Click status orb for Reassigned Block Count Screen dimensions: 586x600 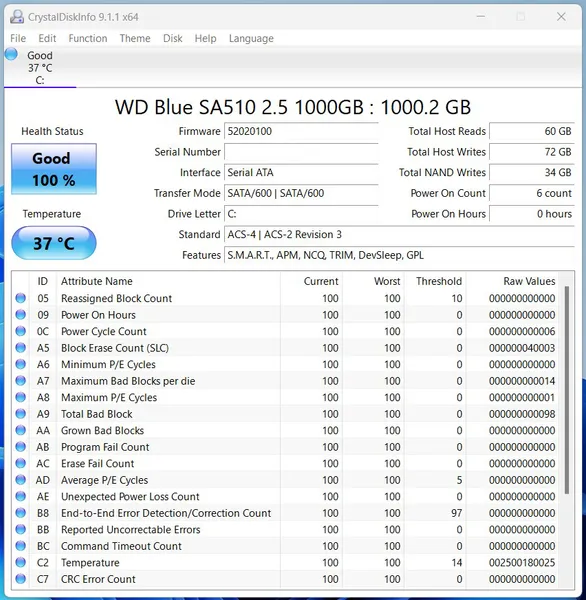[21, 298]
